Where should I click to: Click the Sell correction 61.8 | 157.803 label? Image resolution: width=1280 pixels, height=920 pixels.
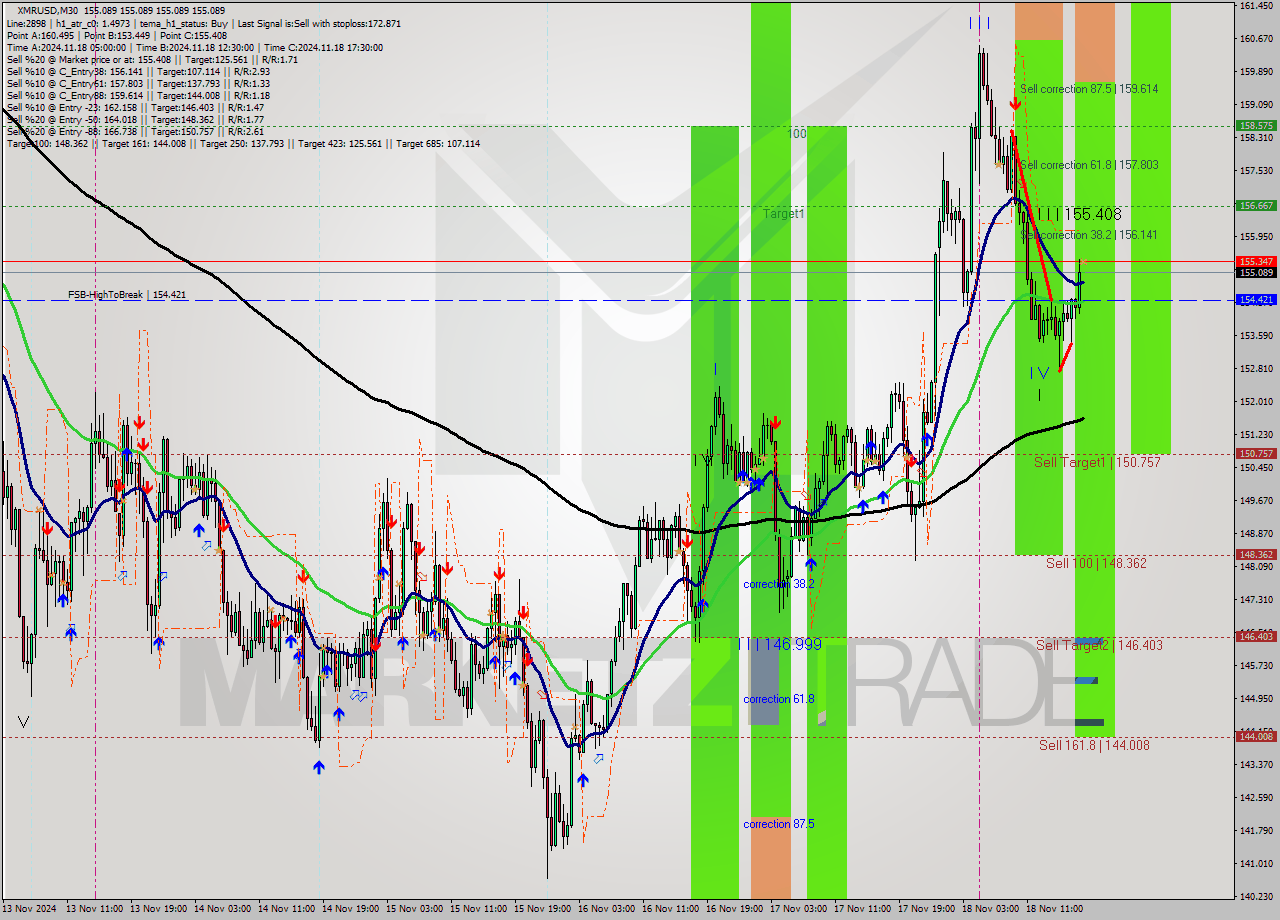[x=1089, y=165]
